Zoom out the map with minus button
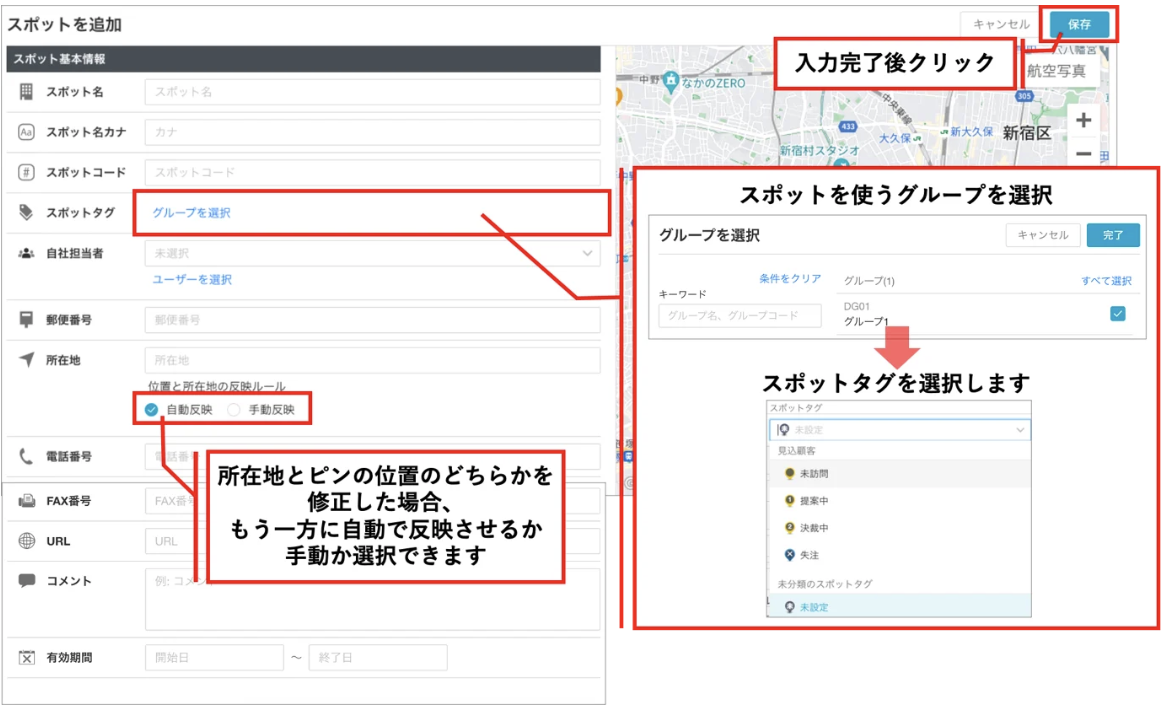The height and width of the screenshot is (712, 1170). coord(1083,154)
